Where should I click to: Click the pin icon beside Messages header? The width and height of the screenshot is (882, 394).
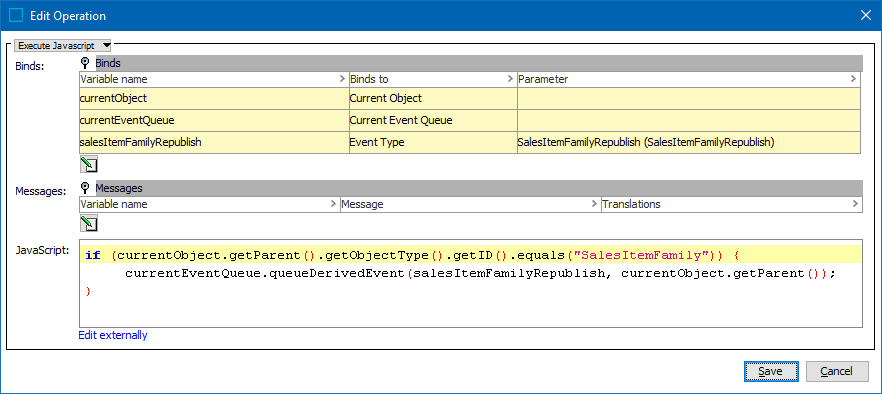(85, 187)
